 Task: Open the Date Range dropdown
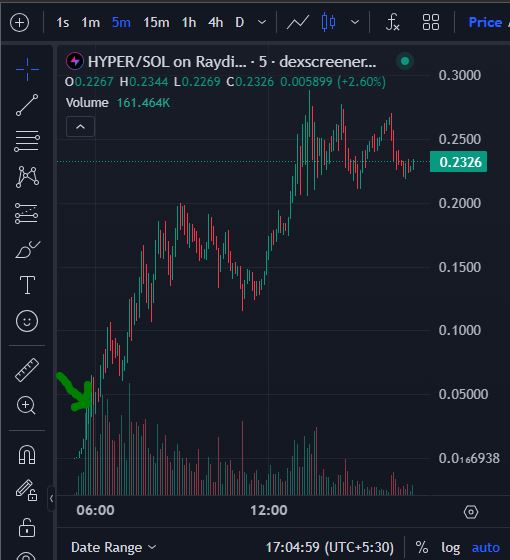pyautogui.click(x=113, y=547)
